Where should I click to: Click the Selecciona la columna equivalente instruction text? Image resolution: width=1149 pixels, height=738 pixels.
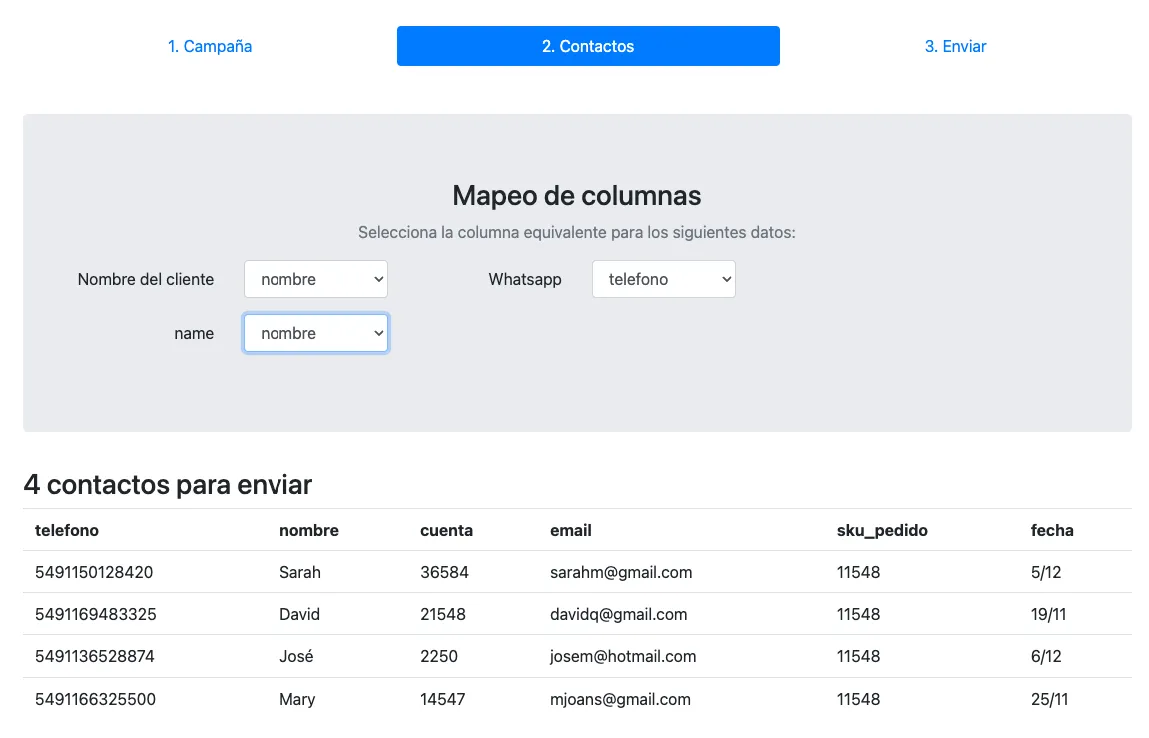(x=577, y=232)
